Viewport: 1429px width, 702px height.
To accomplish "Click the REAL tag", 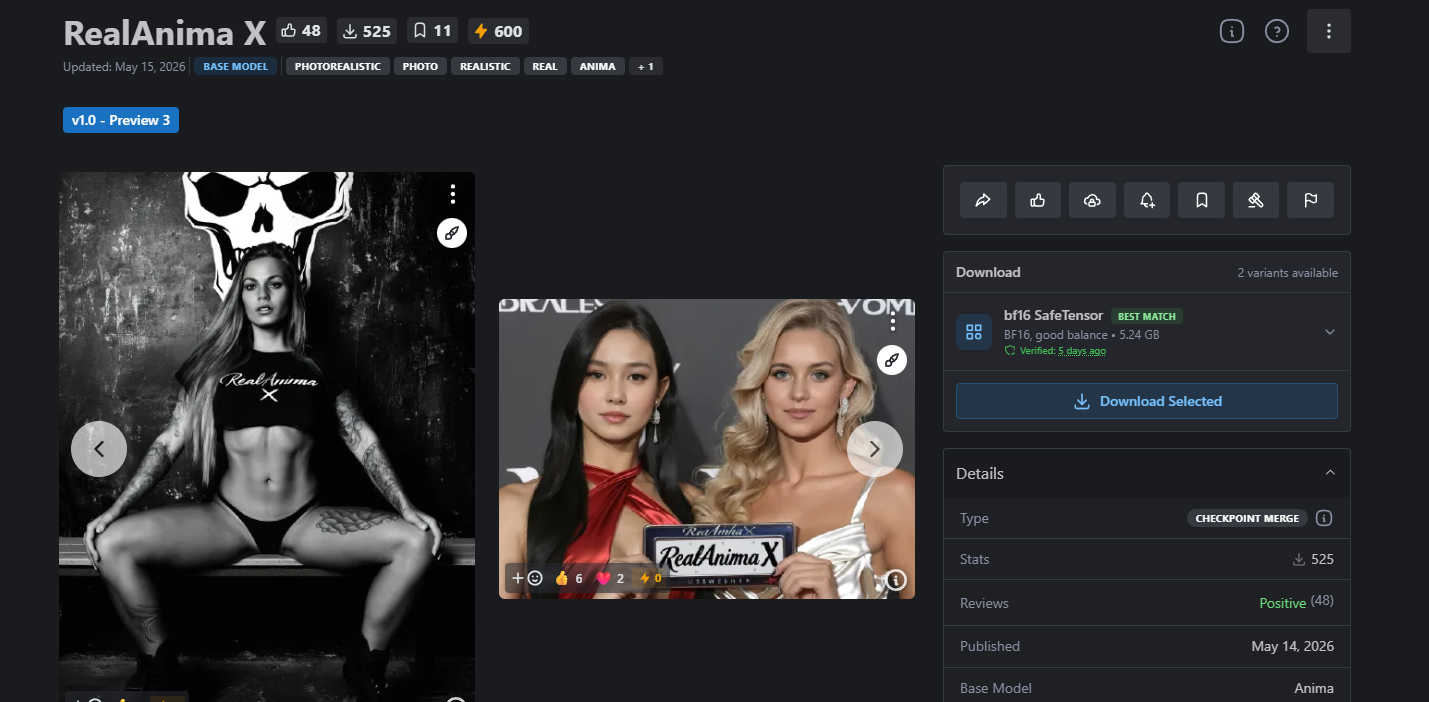I will pos(545,66).
